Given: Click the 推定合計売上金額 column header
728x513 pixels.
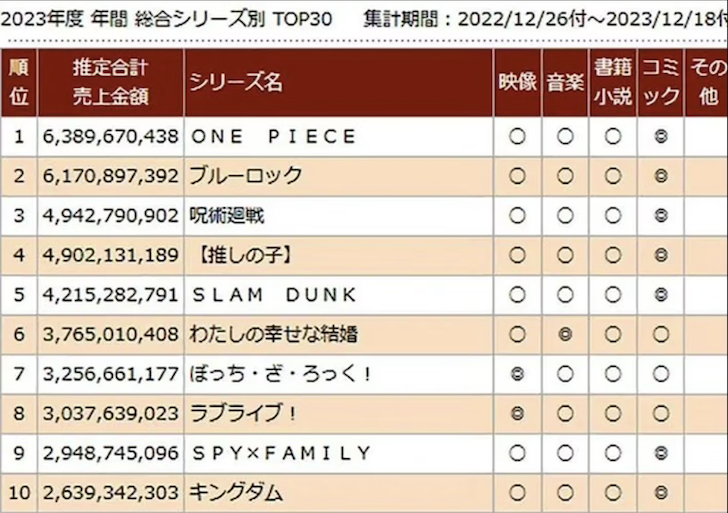Looking at the screenshot, I should pyautogui.click(x=110, y=82).
